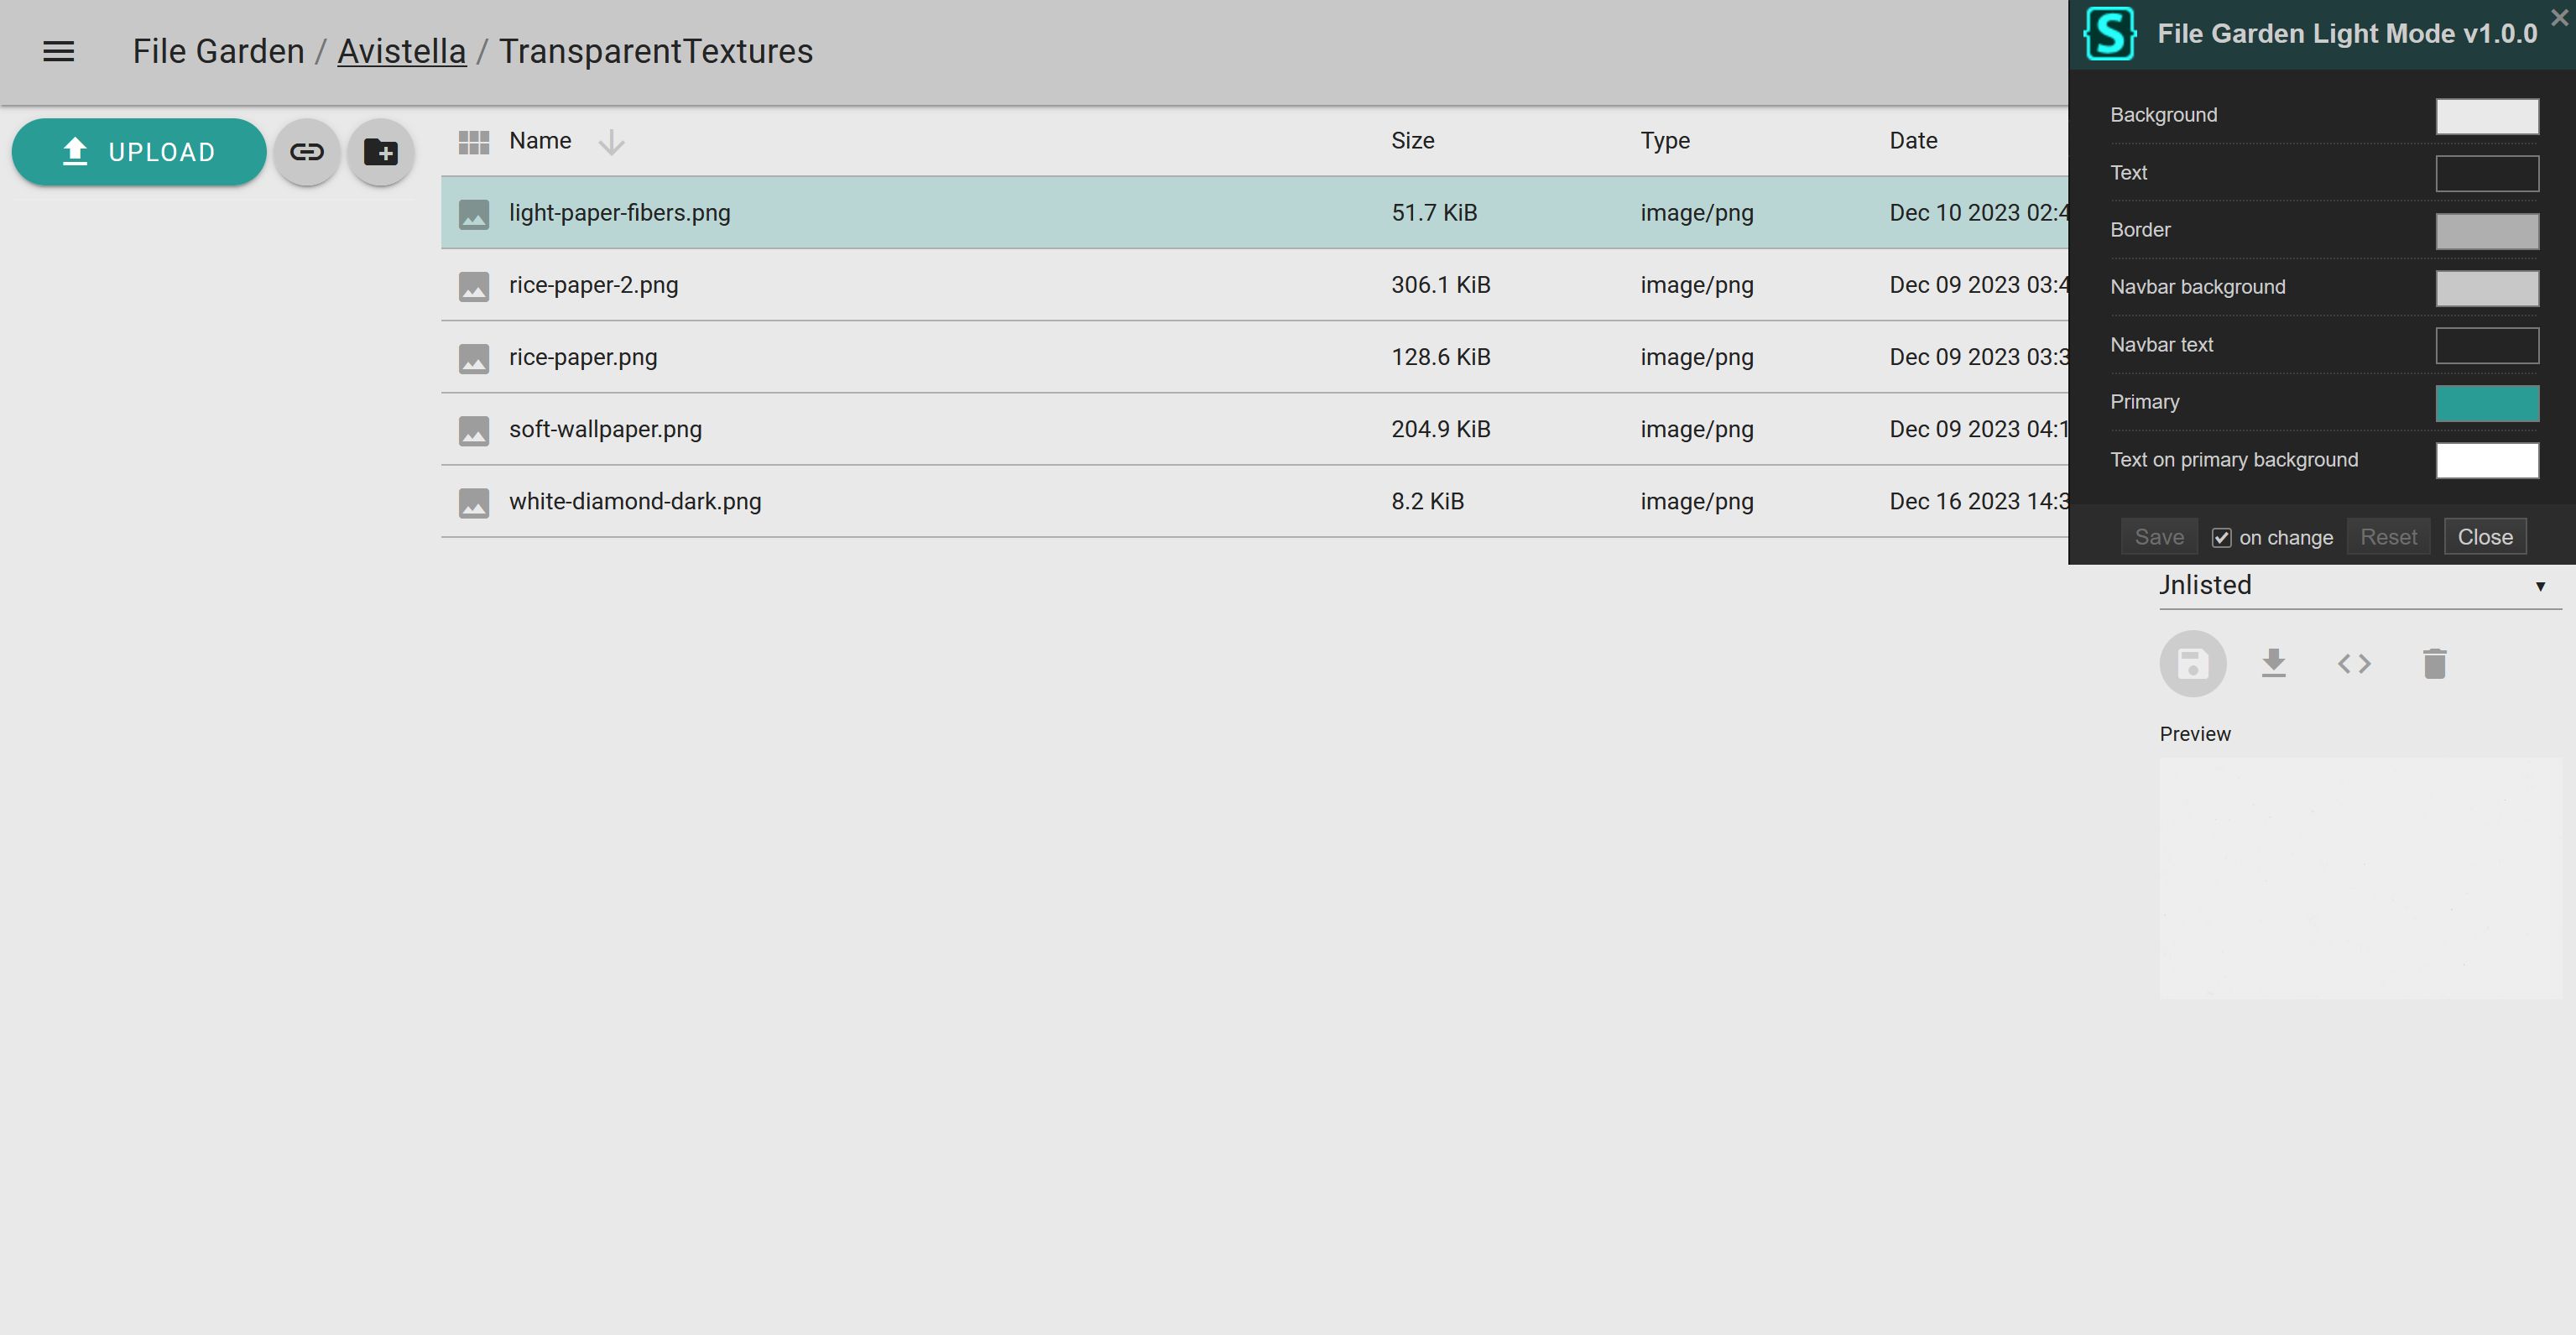The width and height of the screenshot is (2576, 1335).
Task: Enable the on change auto-save option
Action: (x=2220, y=536)
